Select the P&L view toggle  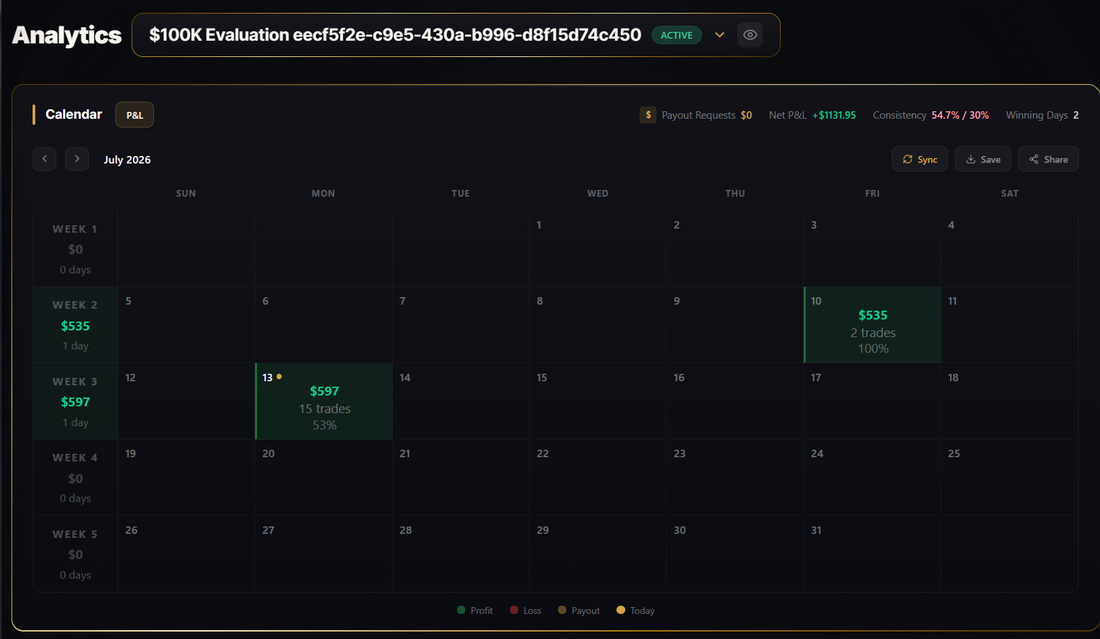135,115
